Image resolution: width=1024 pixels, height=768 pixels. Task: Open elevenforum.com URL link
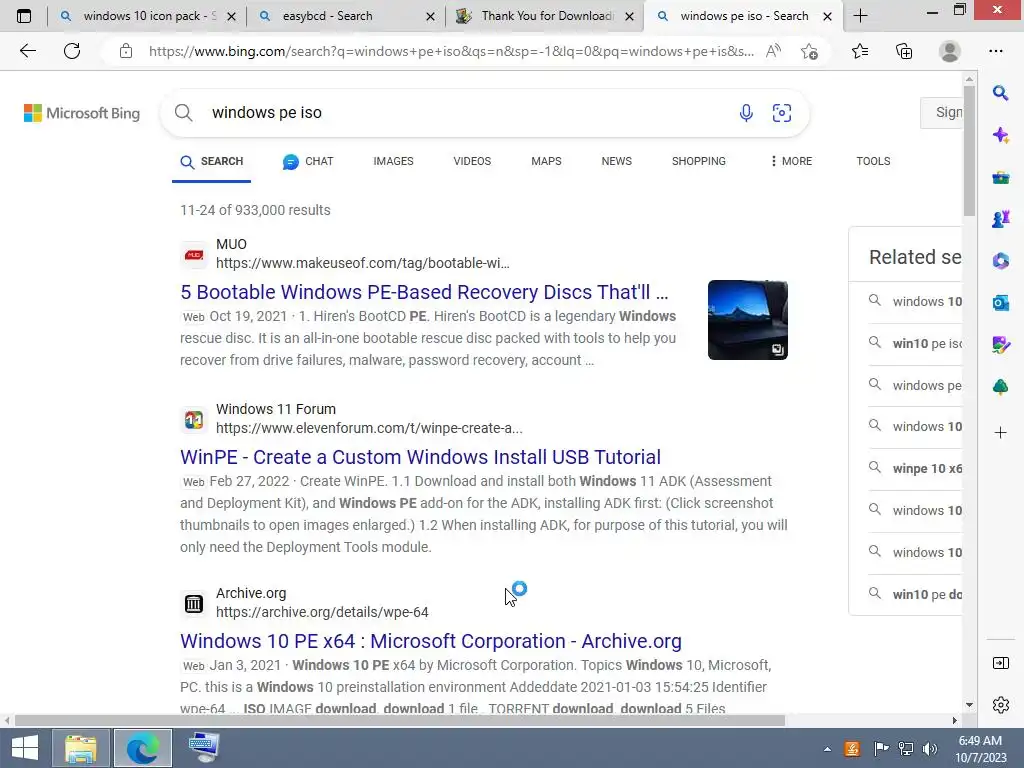point(369,428)
